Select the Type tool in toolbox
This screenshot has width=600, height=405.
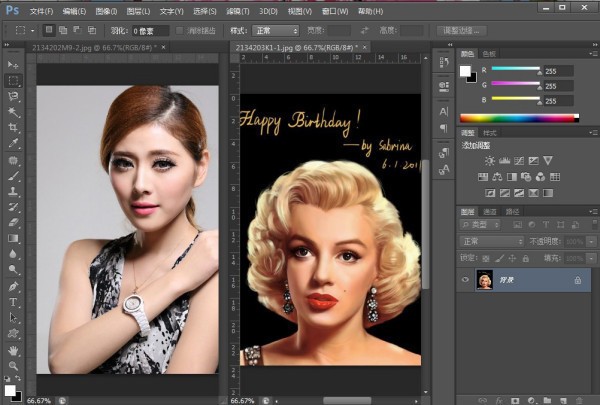(x=13, y=302)
